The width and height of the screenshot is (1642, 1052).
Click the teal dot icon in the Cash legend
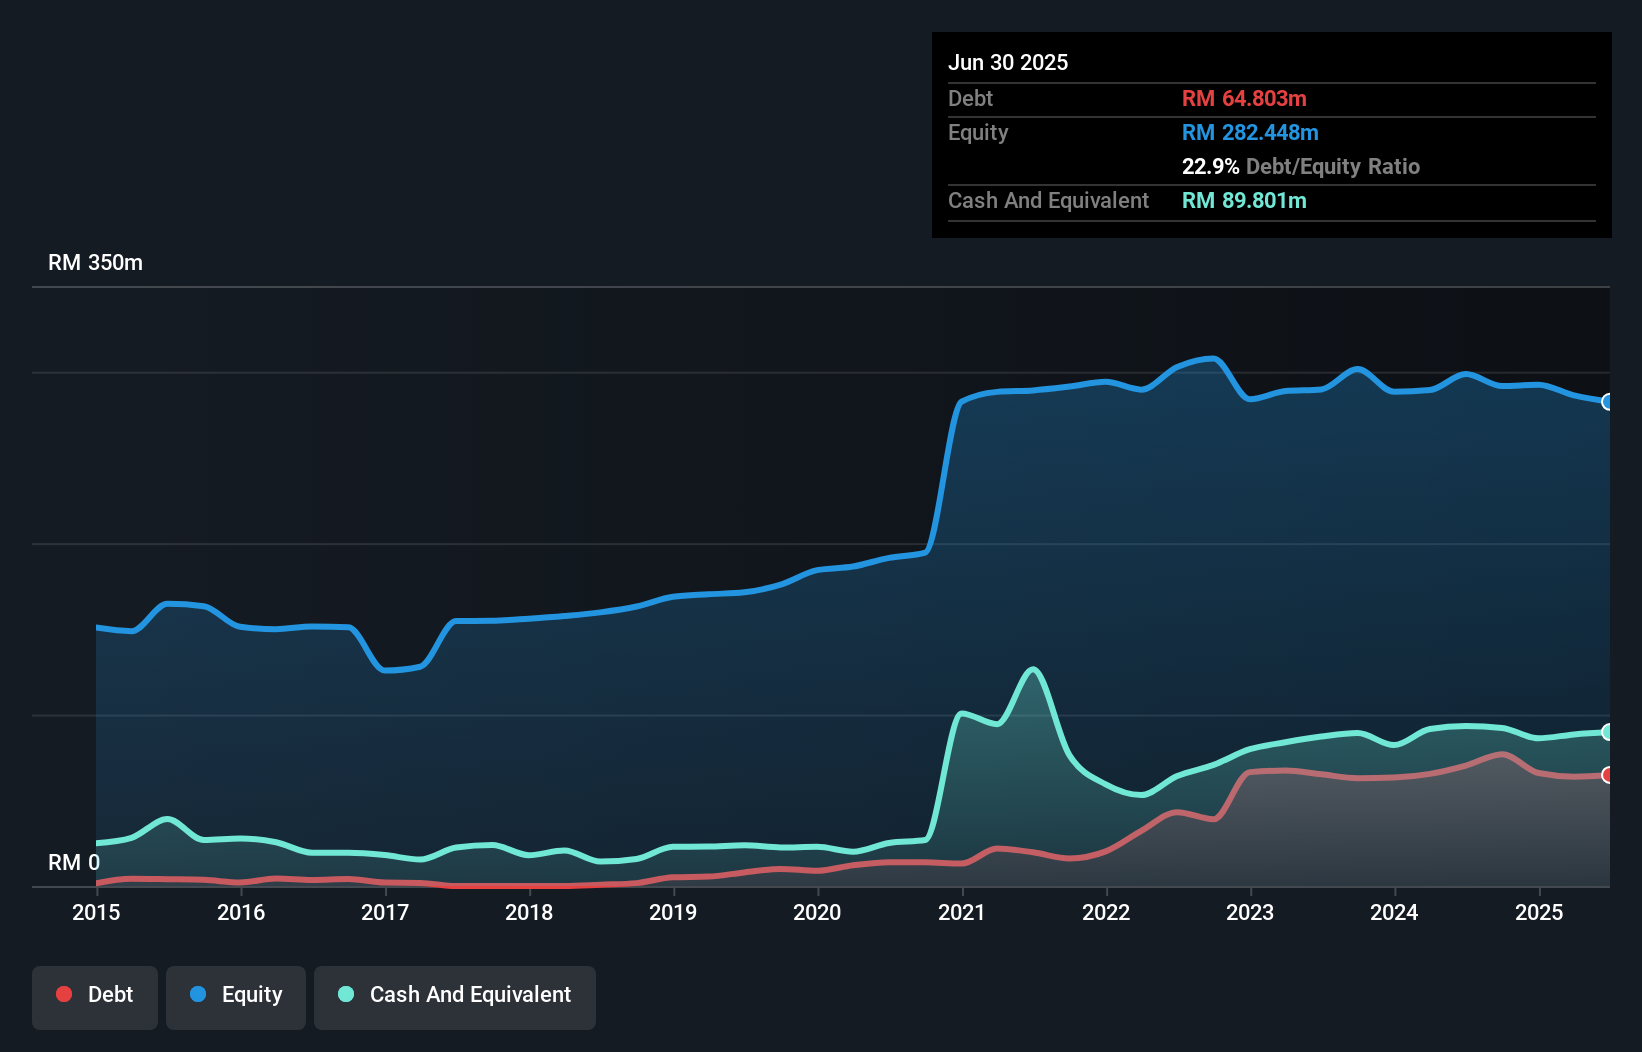point(346,994)
